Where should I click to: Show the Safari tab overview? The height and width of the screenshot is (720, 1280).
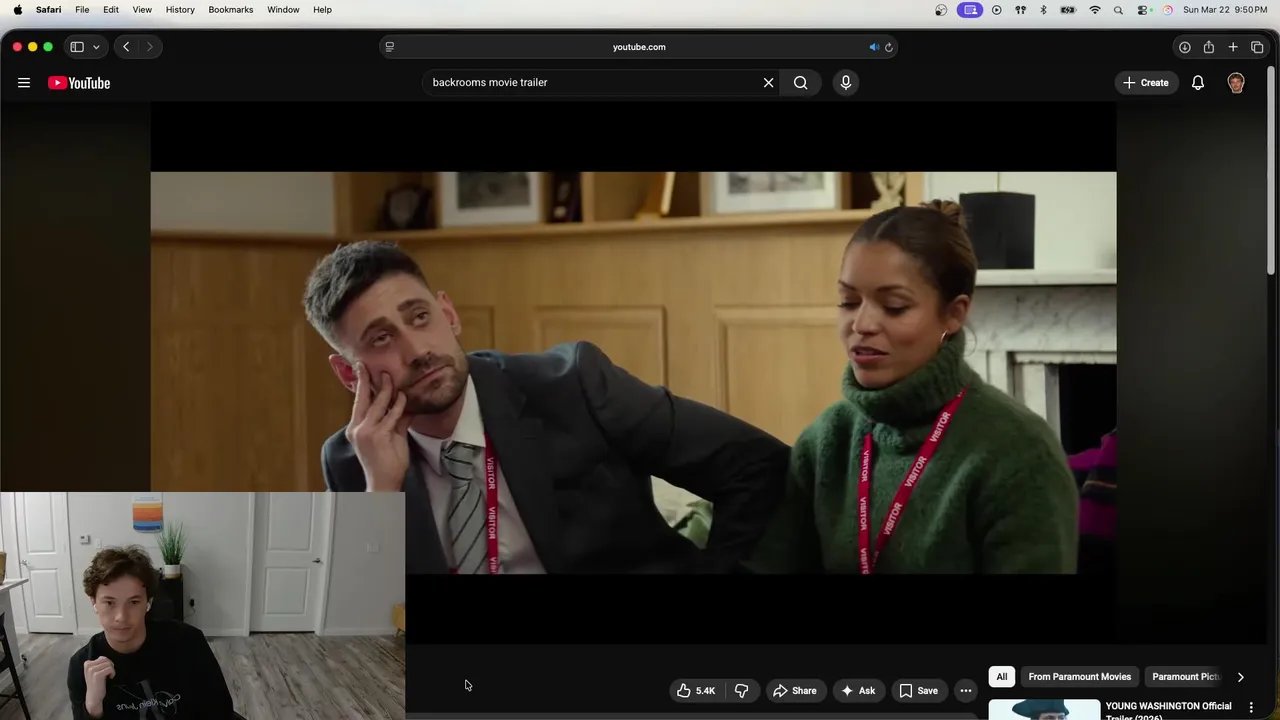pos(1257,47)
